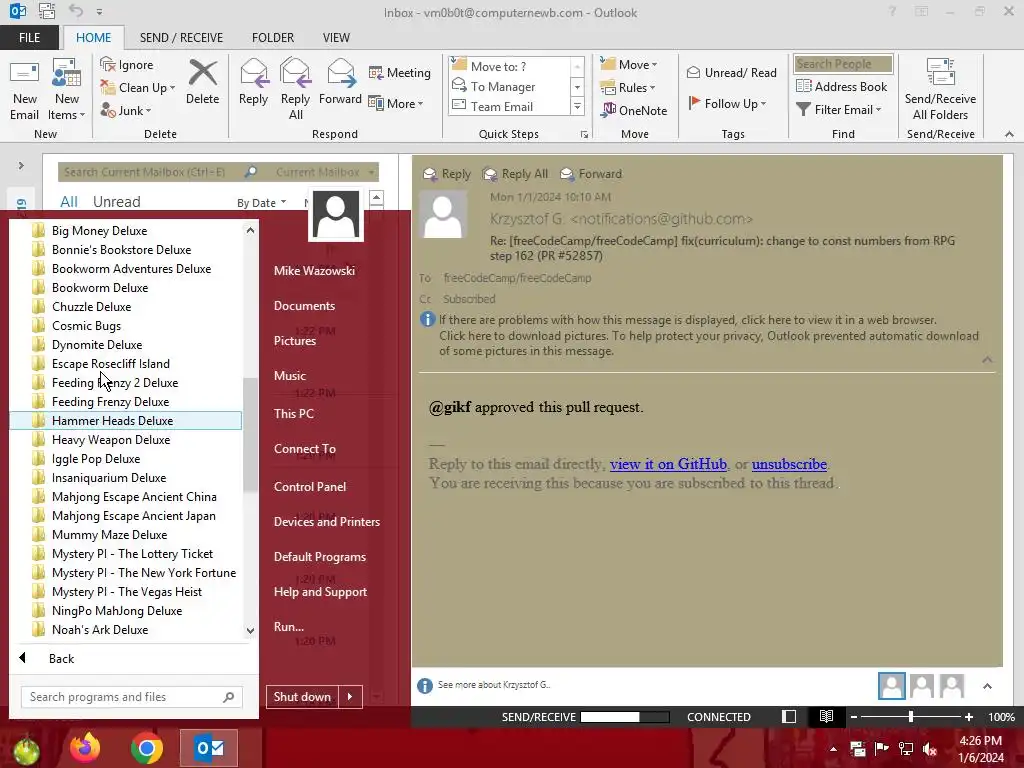This screenshot has height=768, width=1024.
Task: Click the unsubscribe link
Action: click(x=789, y=464)
